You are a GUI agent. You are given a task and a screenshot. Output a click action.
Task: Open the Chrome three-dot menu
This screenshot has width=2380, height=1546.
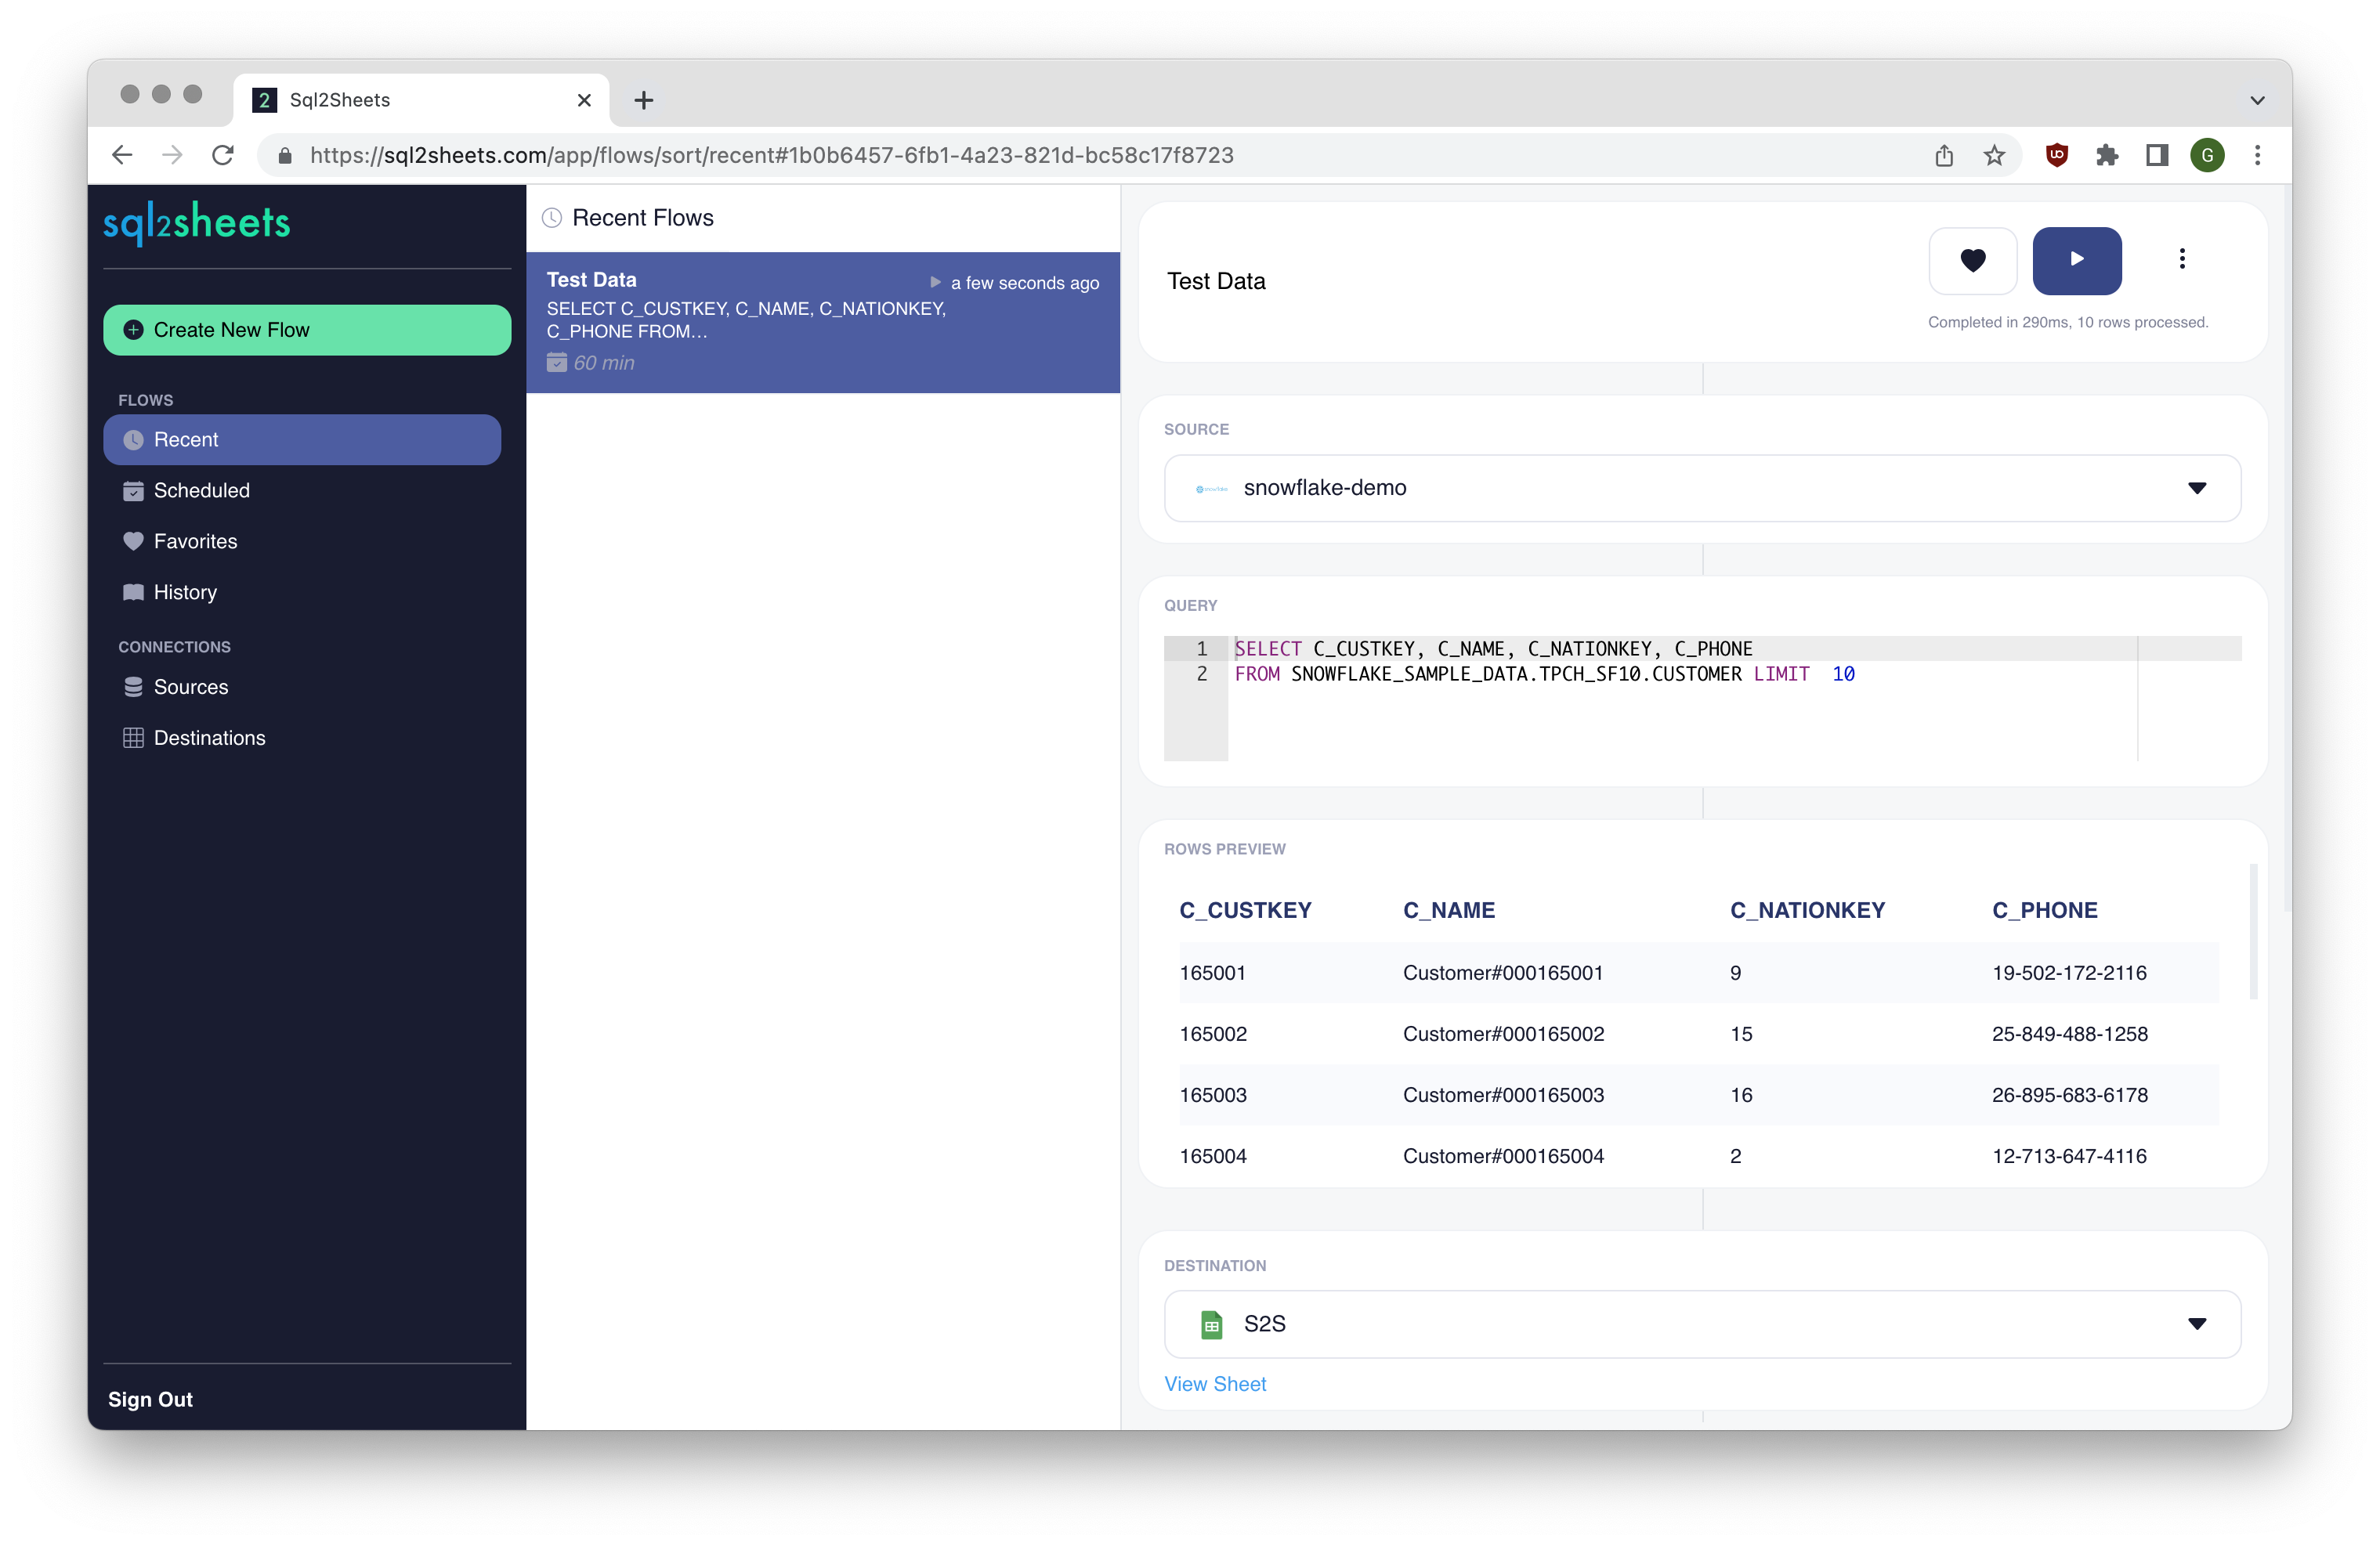[x=2257, y=155]
